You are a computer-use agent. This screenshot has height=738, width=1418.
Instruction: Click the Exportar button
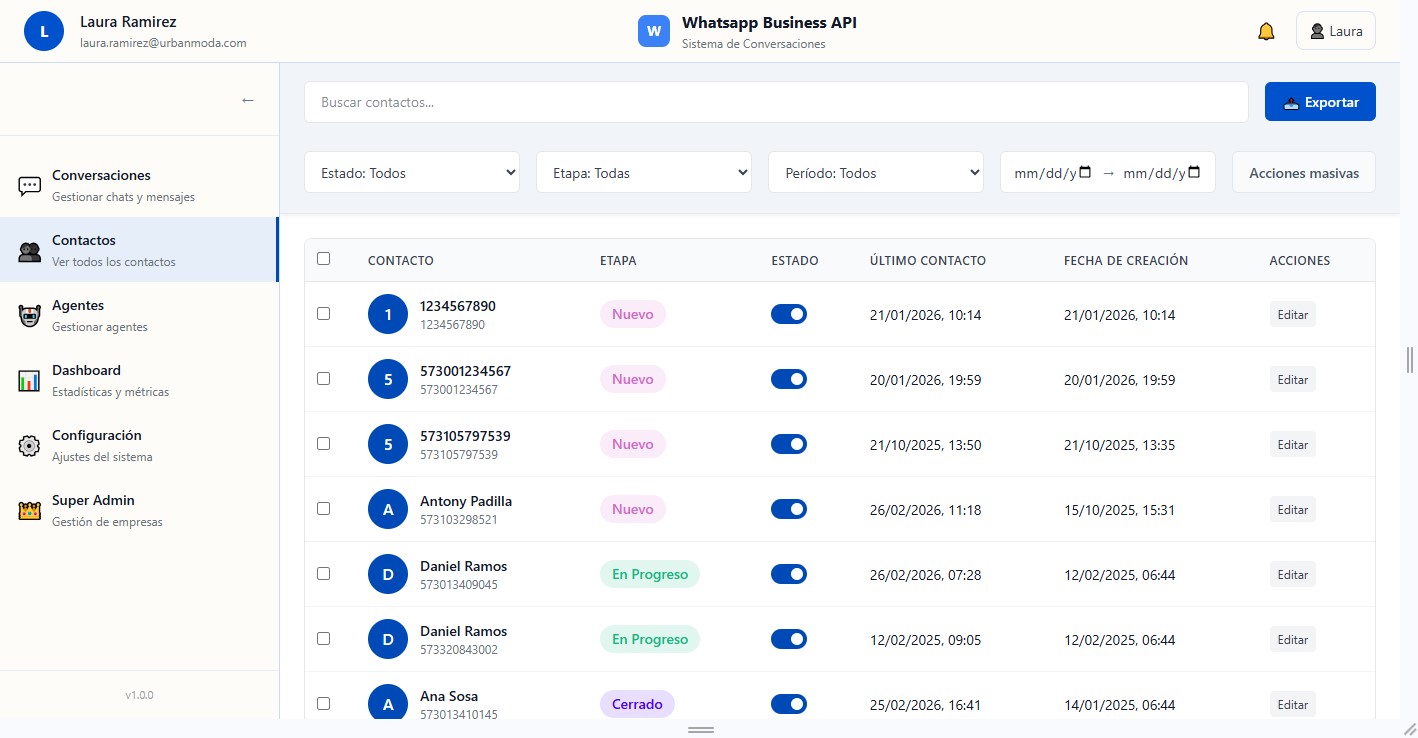[1320, 102]
